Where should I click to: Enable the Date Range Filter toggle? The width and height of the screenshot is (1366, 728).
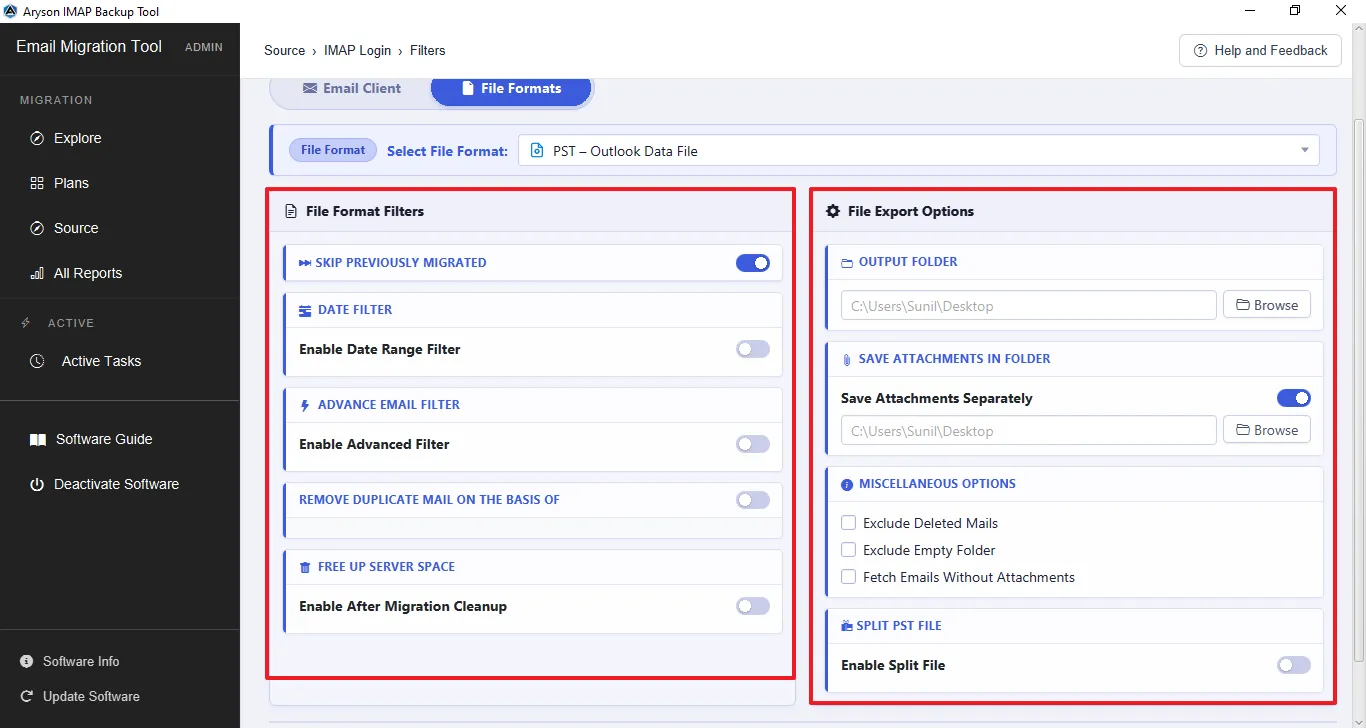coord(753,349)
